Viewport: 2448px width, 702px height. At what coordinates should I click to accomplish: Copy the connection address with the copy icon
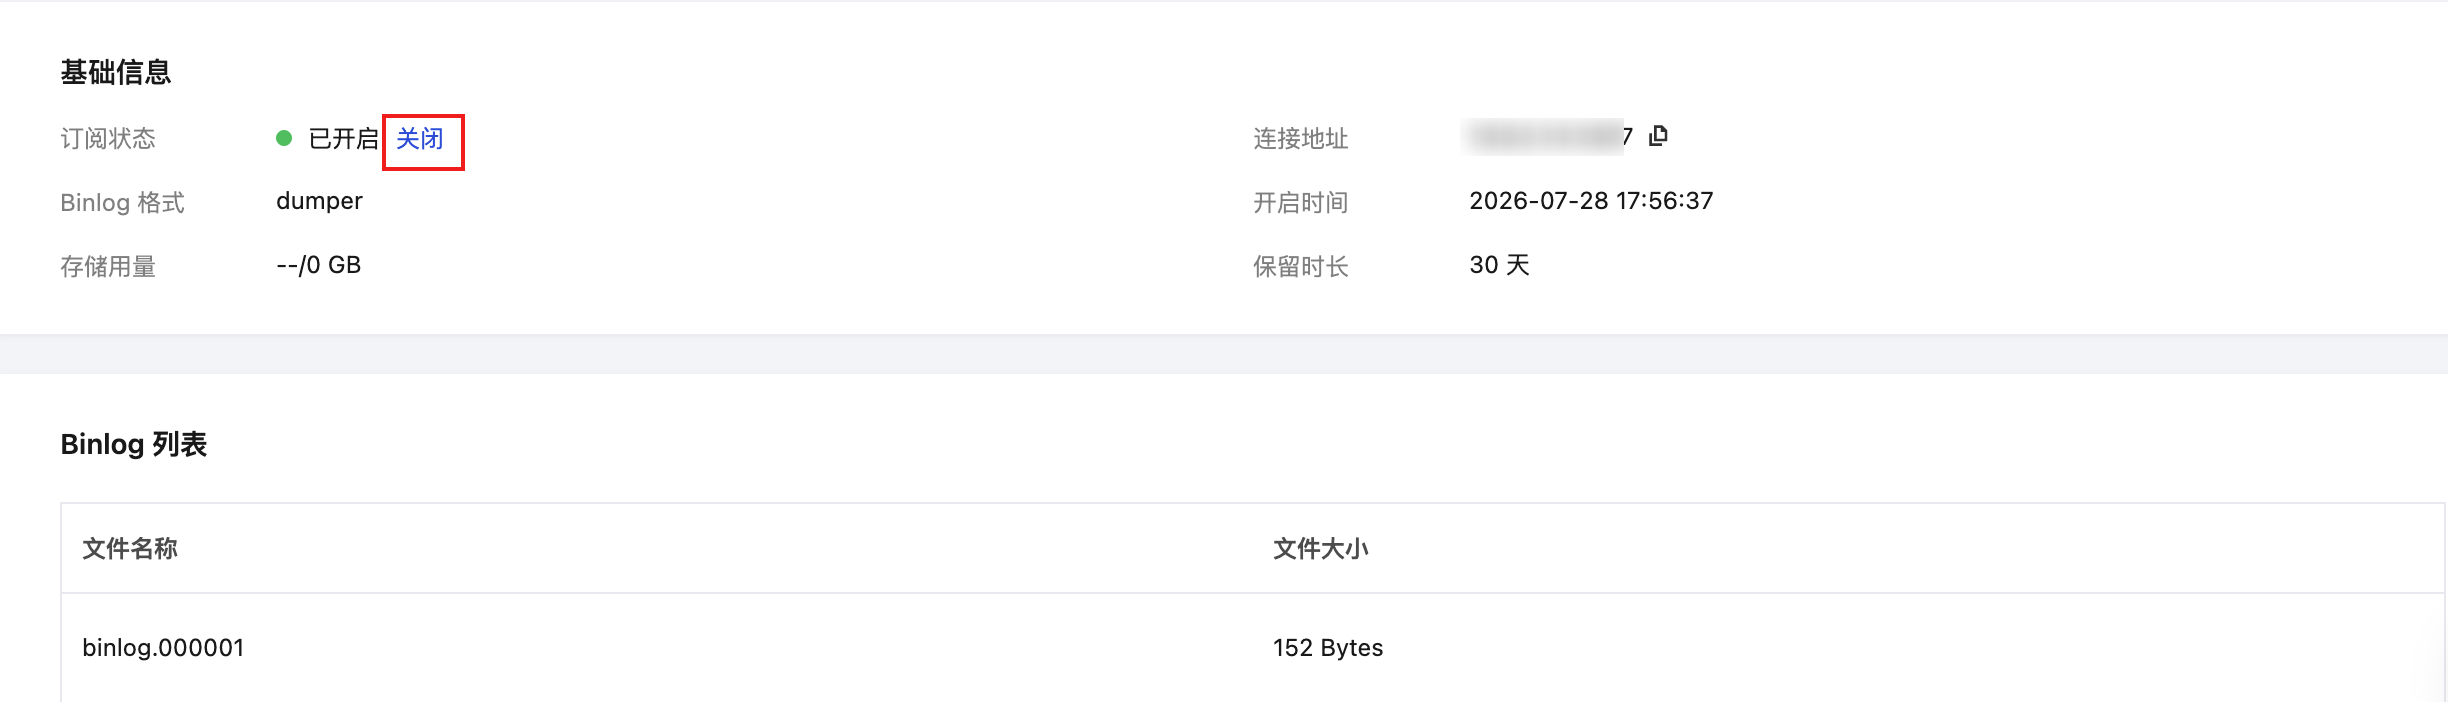coord(1658,135)
